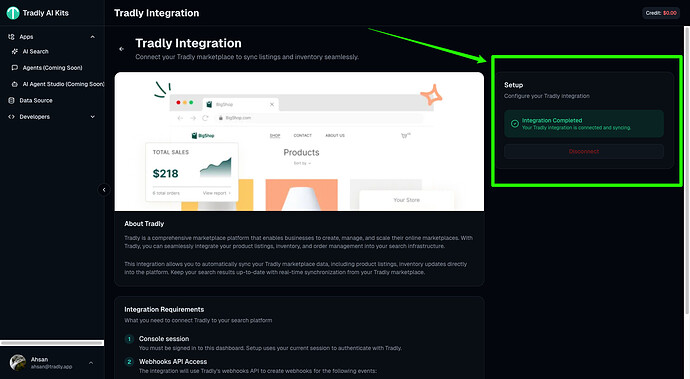Click the Credit $0.00 badge
The image size is (690, 379).
click(661, 13)
